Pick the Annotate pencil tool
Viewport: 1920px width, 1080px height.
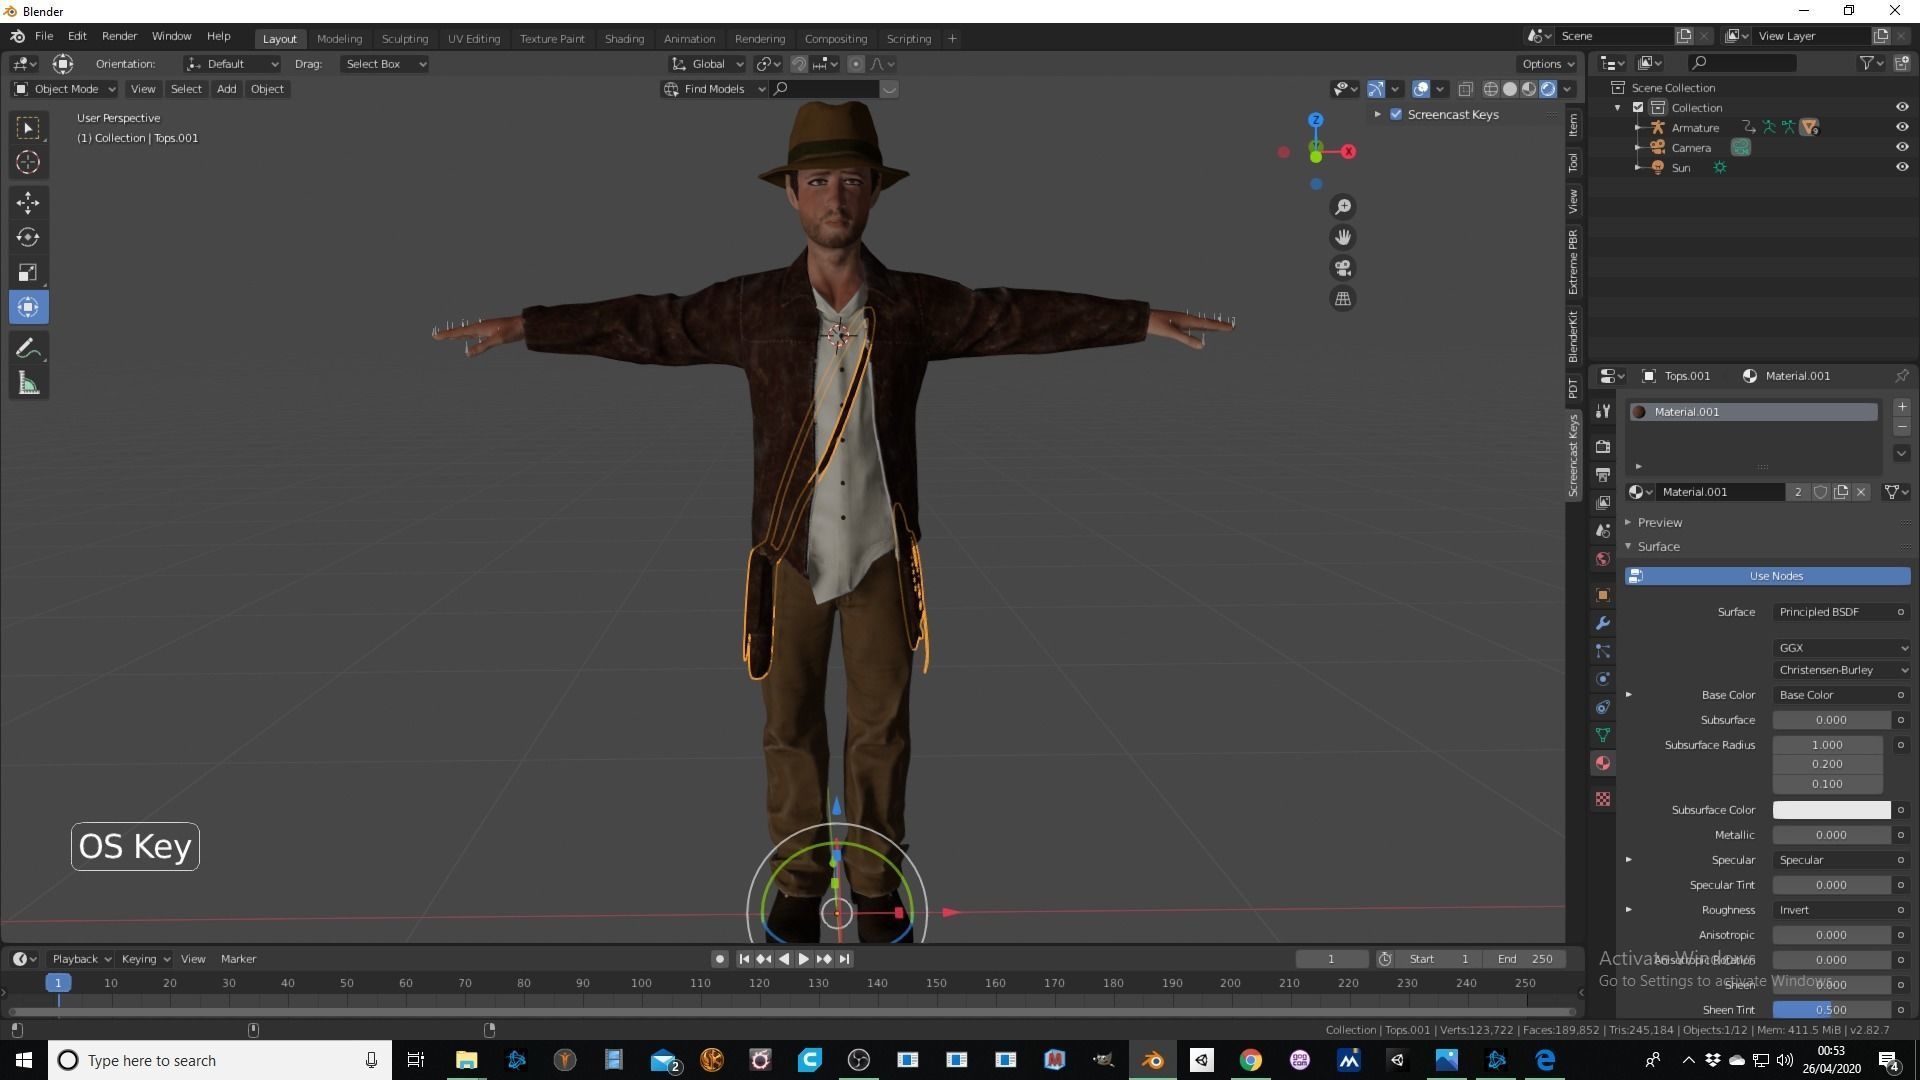28,349
